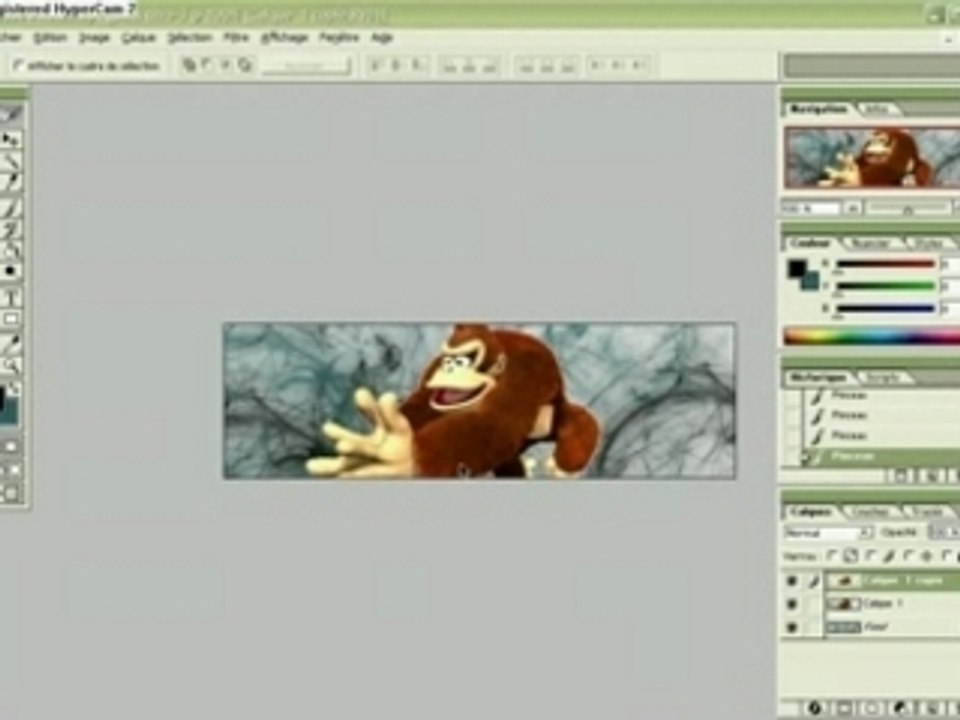Select the Gradient tool

(10, 250)
